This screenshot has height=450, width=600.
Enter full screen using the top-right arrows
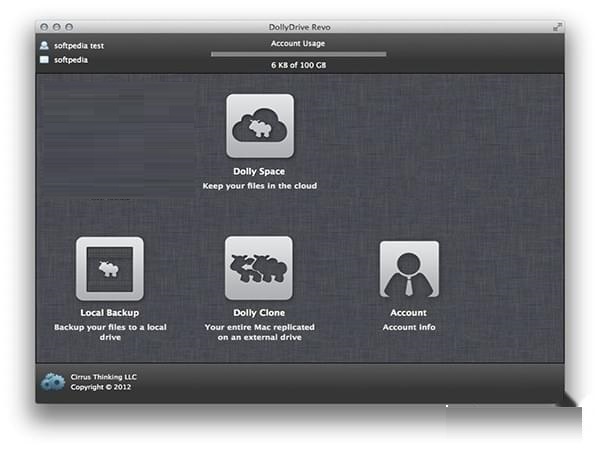[x=555, y=26]
